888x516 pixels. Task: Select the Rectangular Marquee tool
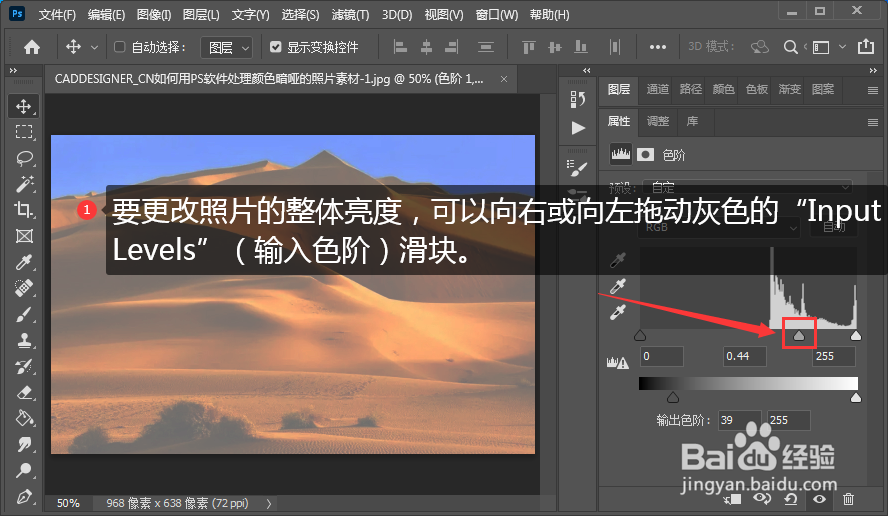coord(24,132)
